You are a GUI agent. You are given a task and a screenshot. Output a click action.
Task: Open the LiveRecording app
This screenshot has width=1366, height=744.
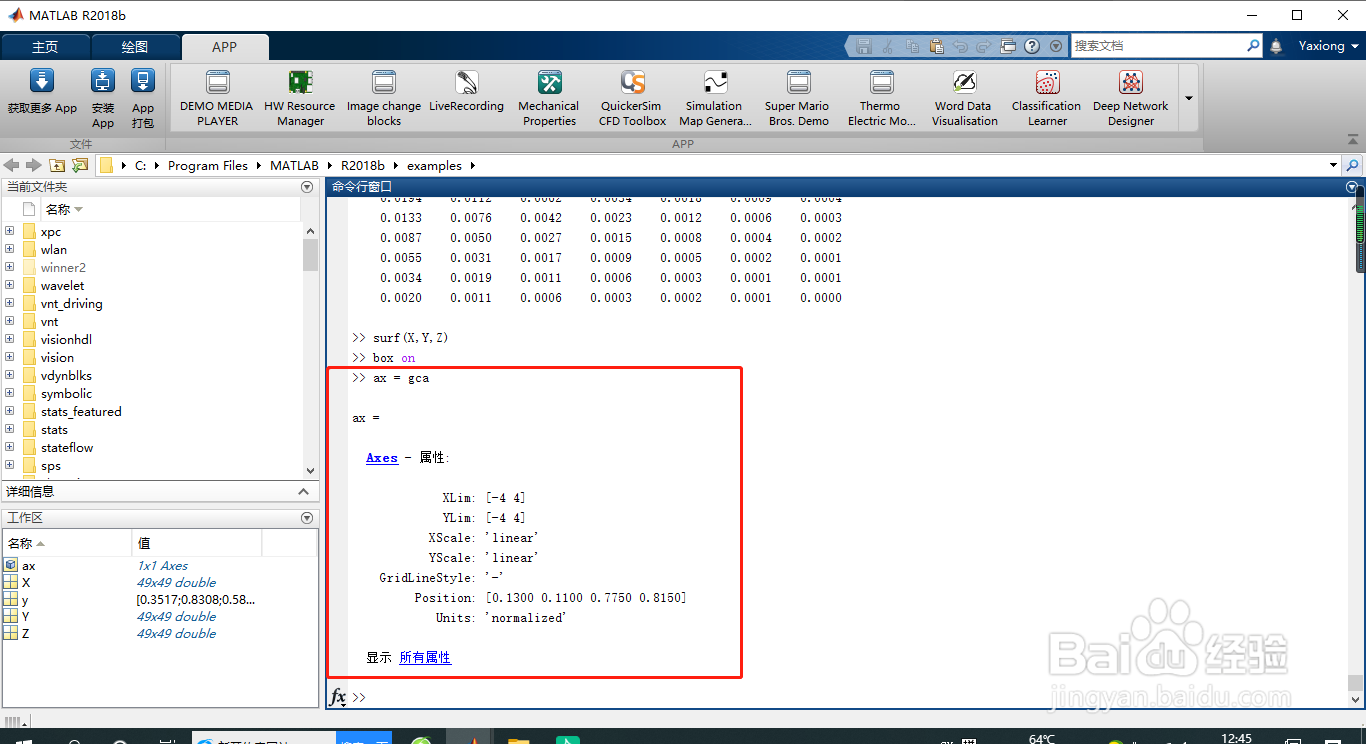(466, 92)
